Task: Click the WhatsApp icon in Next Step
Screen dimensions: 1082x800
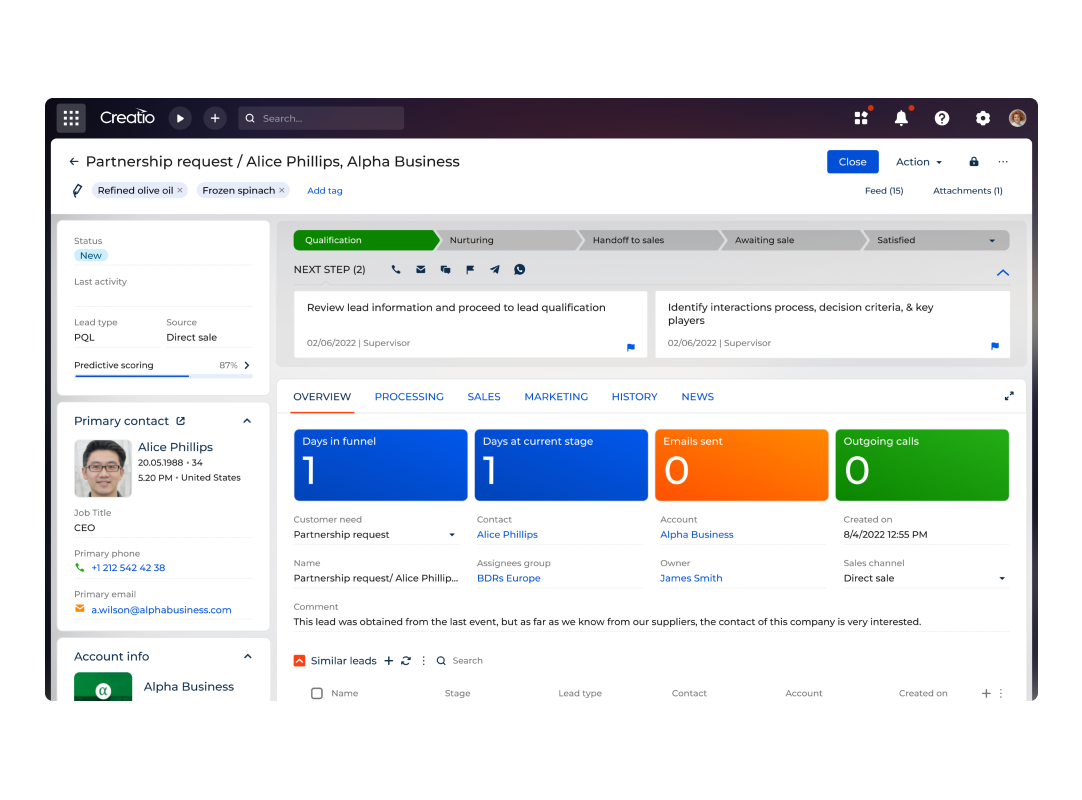Action: [x=519, y=270]
